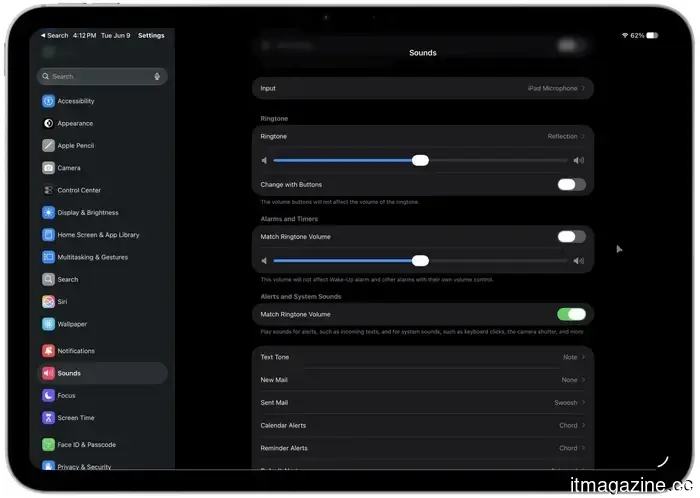Viewport: 700px width, 498px height.
Task: Click the Camera label in sidebar
Action: click(69, 168)
